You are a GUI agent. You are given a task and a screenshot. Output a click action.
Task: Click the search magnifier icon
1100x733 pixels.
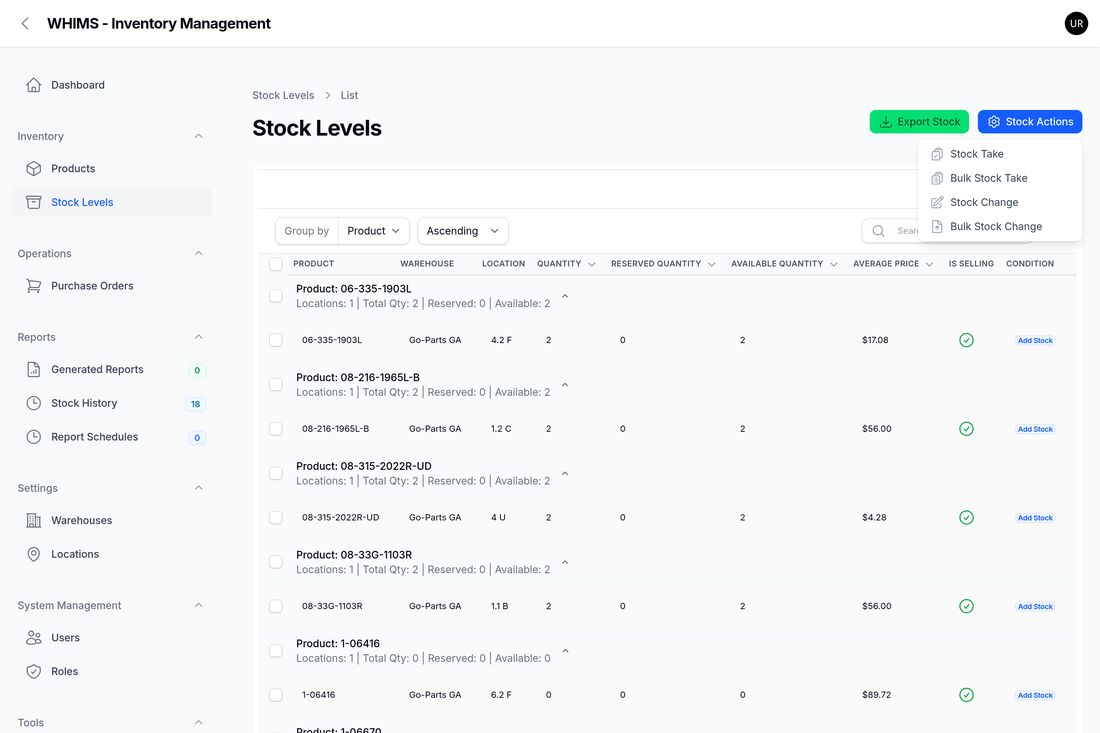click(x=878, y=231)
